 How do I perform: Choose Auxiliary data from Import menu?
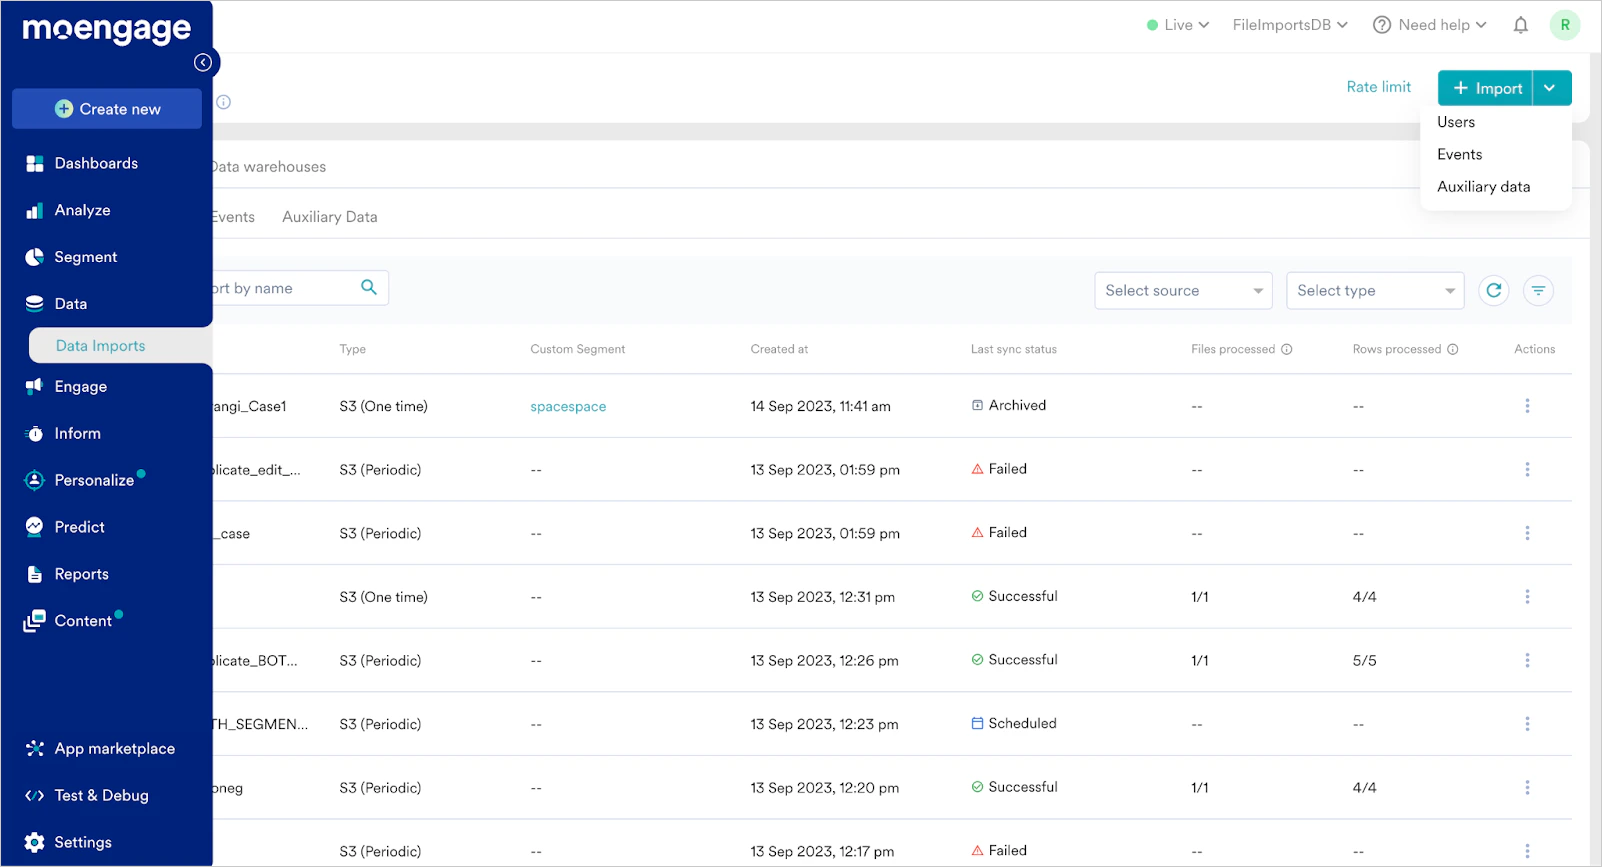1484,187
